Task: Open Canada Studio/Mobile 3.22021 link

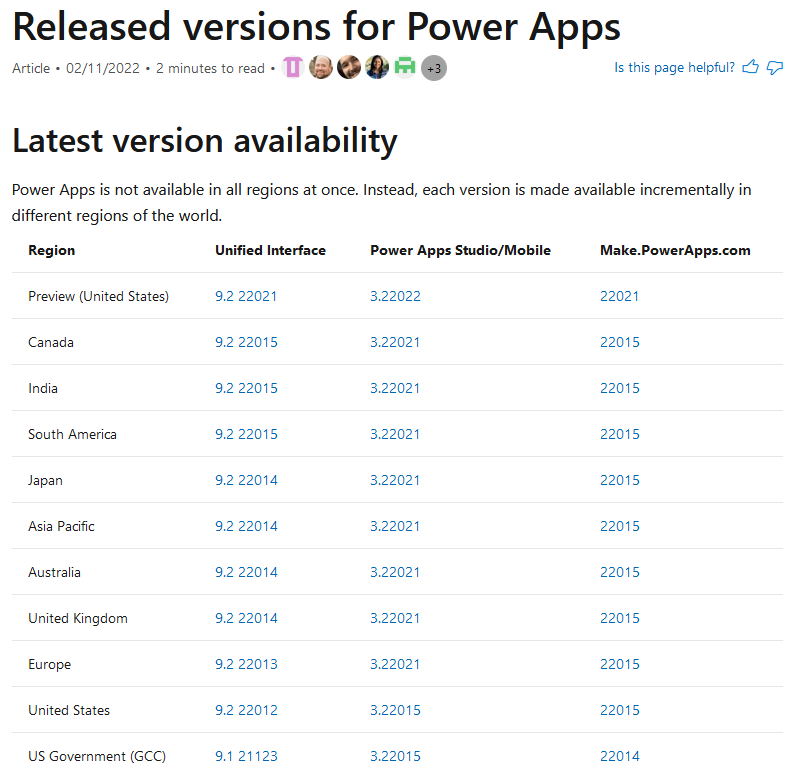Action: 395,343
